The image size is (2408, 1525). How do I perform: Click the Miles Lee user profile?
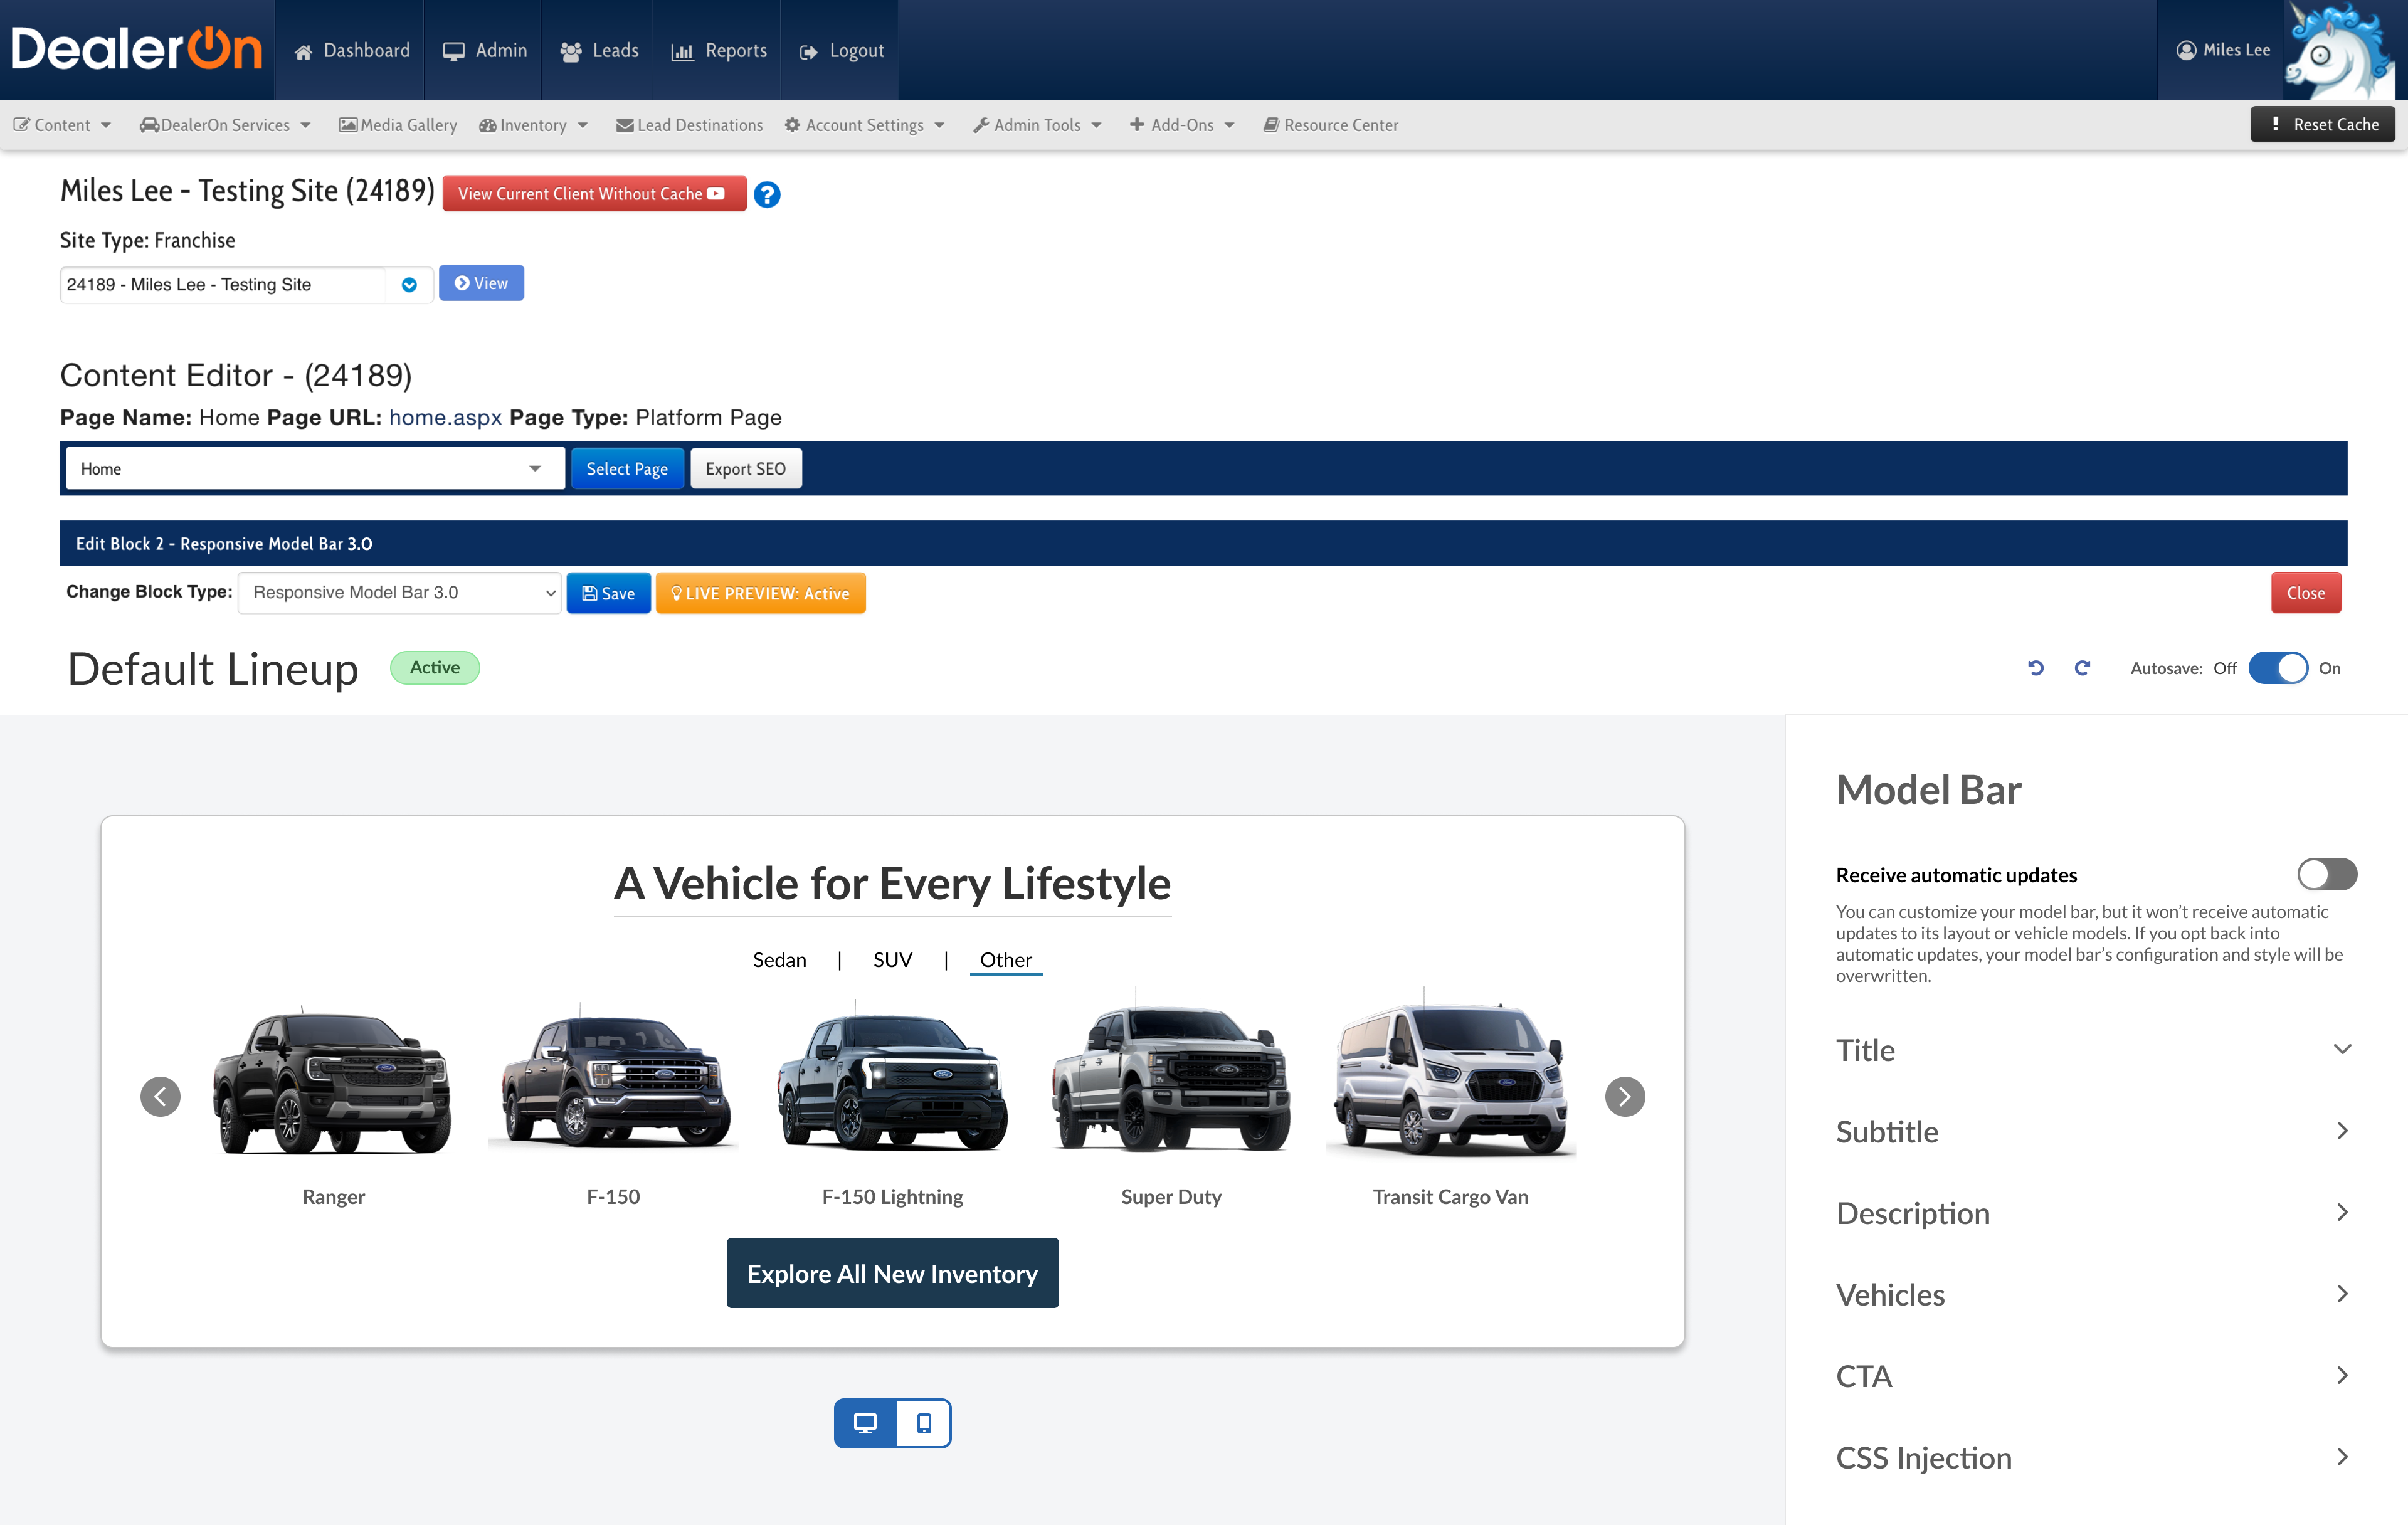click(x=2222, y=50)
